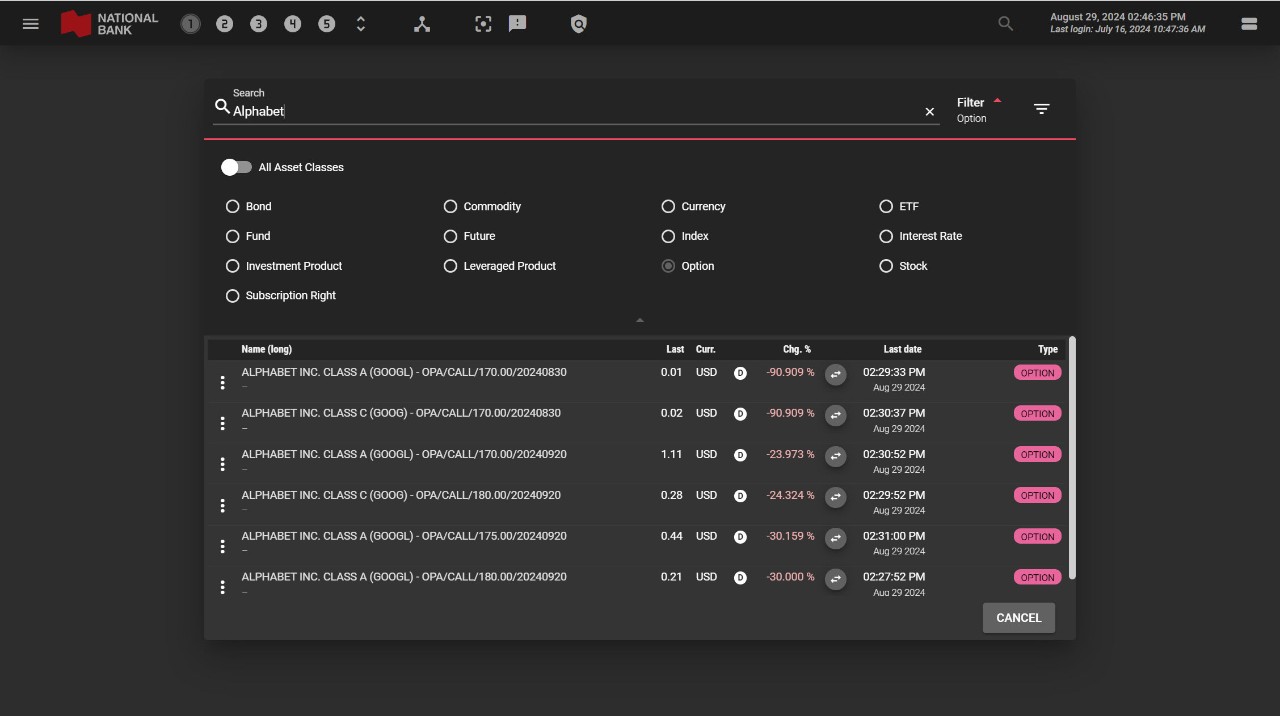
Task: Switch to workspace 4
Action: pyautogui.click(x=292, y=24)
